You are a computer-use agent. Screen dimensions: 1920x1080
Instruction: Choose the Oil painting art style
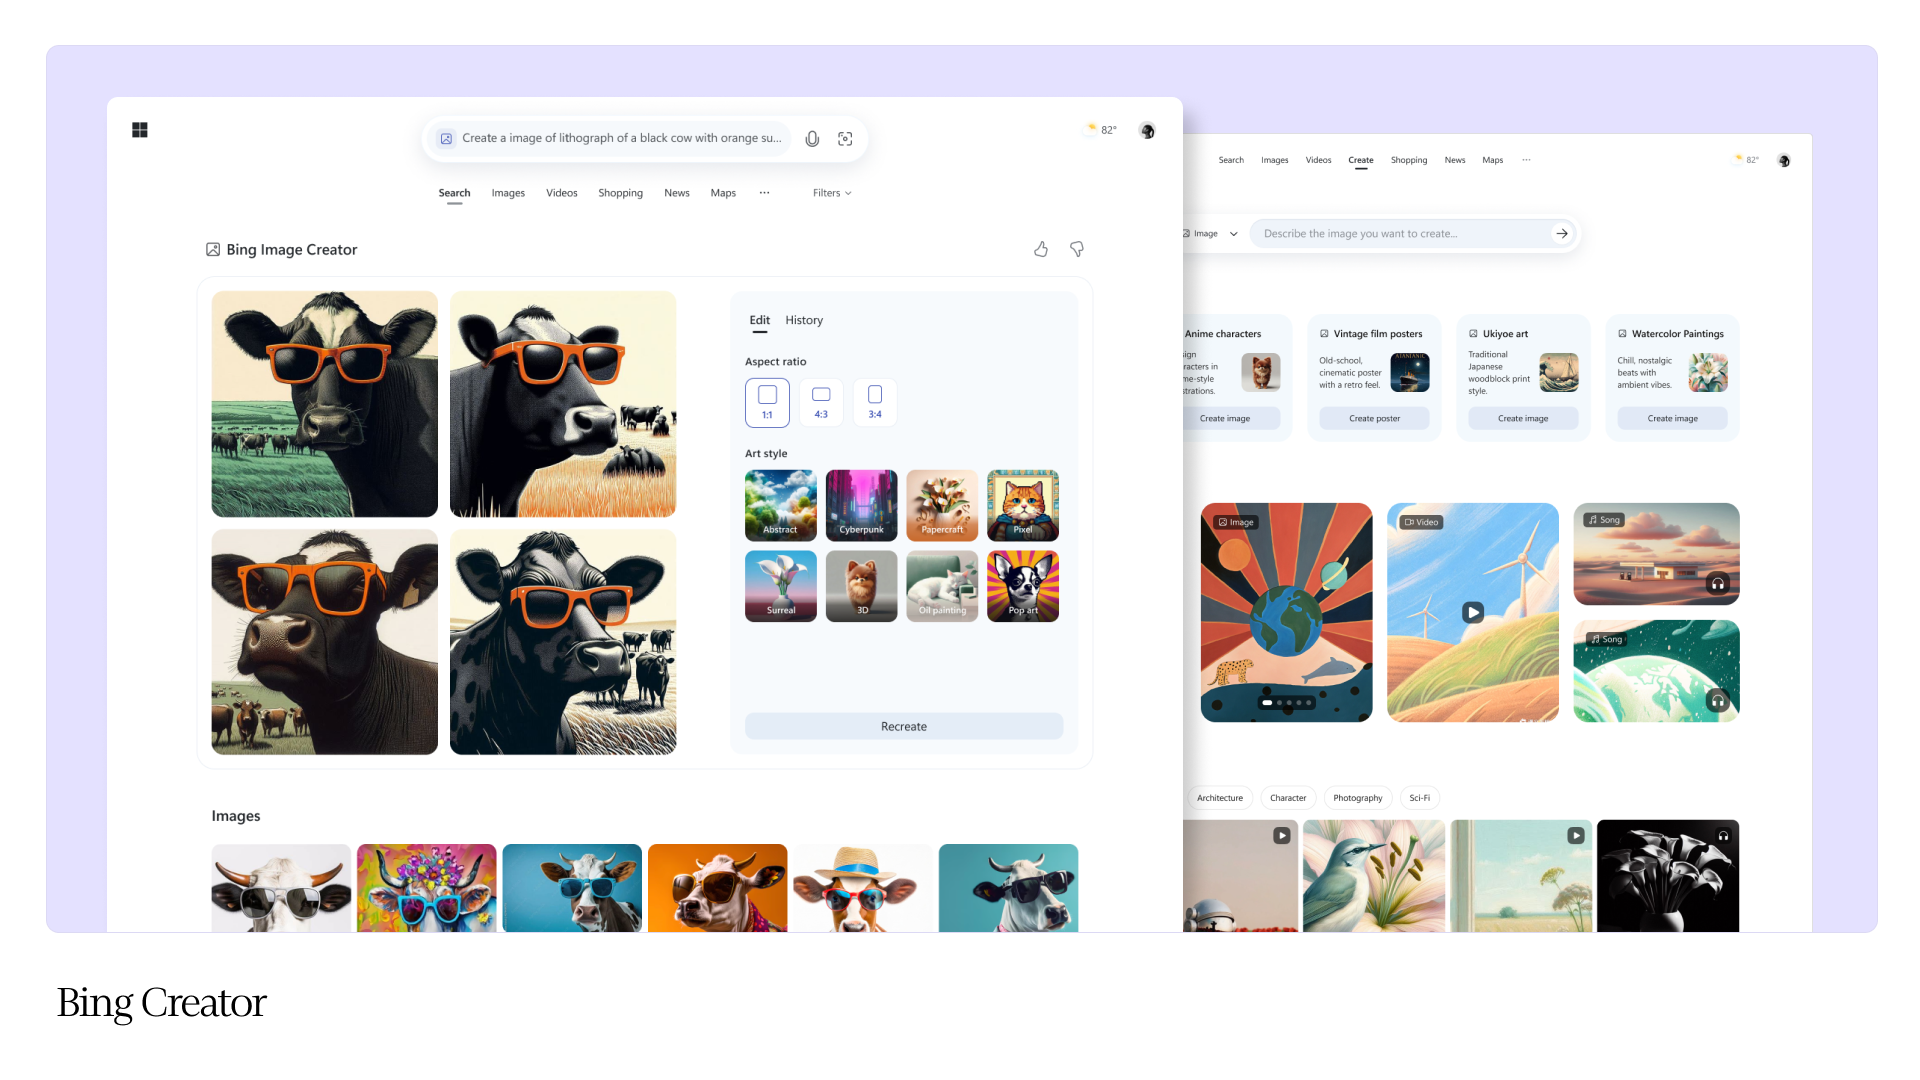pyautogui.click(x=942, y=586)
